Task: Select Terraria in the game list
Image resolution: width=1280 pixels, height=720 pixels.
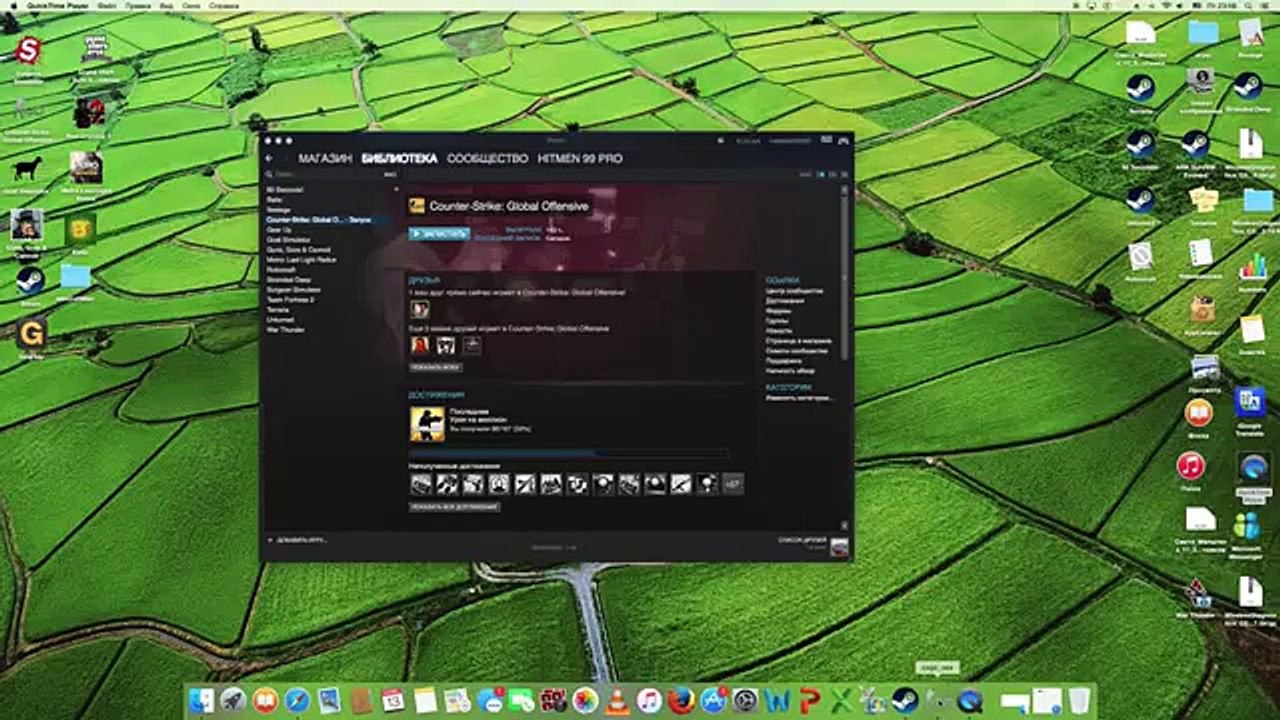Action: [277, 309]
